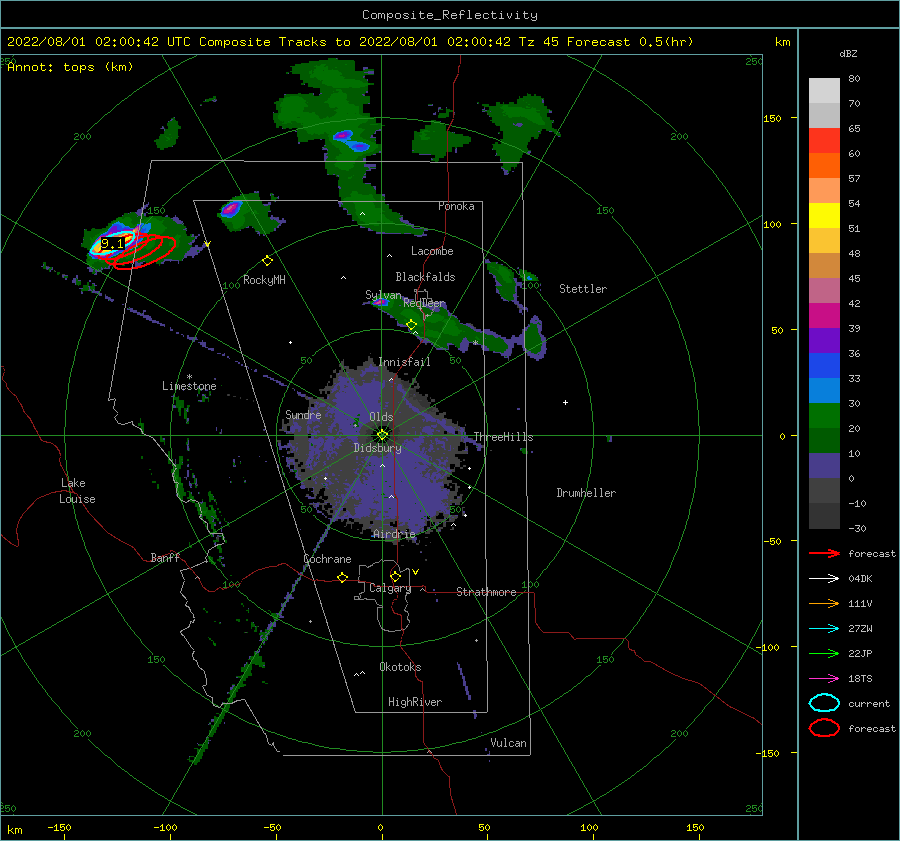The width and height of the screenshot is (900, 841).
Task: Click the yellow diamond south of RedDeer
Action: pyautogui.click(x=412, y=325)
